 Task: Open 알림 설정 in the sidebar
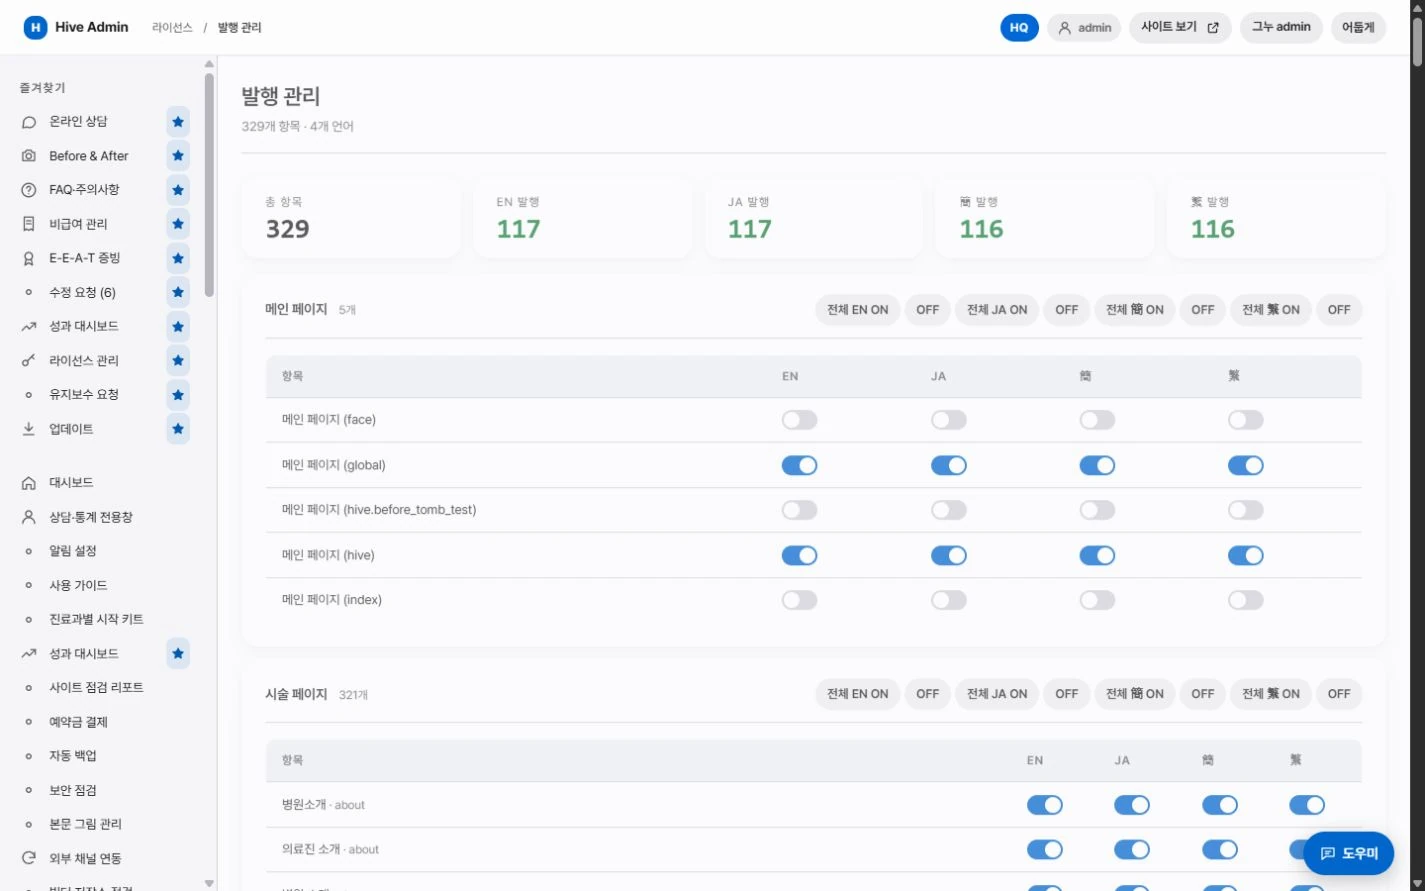click(73, 551)
